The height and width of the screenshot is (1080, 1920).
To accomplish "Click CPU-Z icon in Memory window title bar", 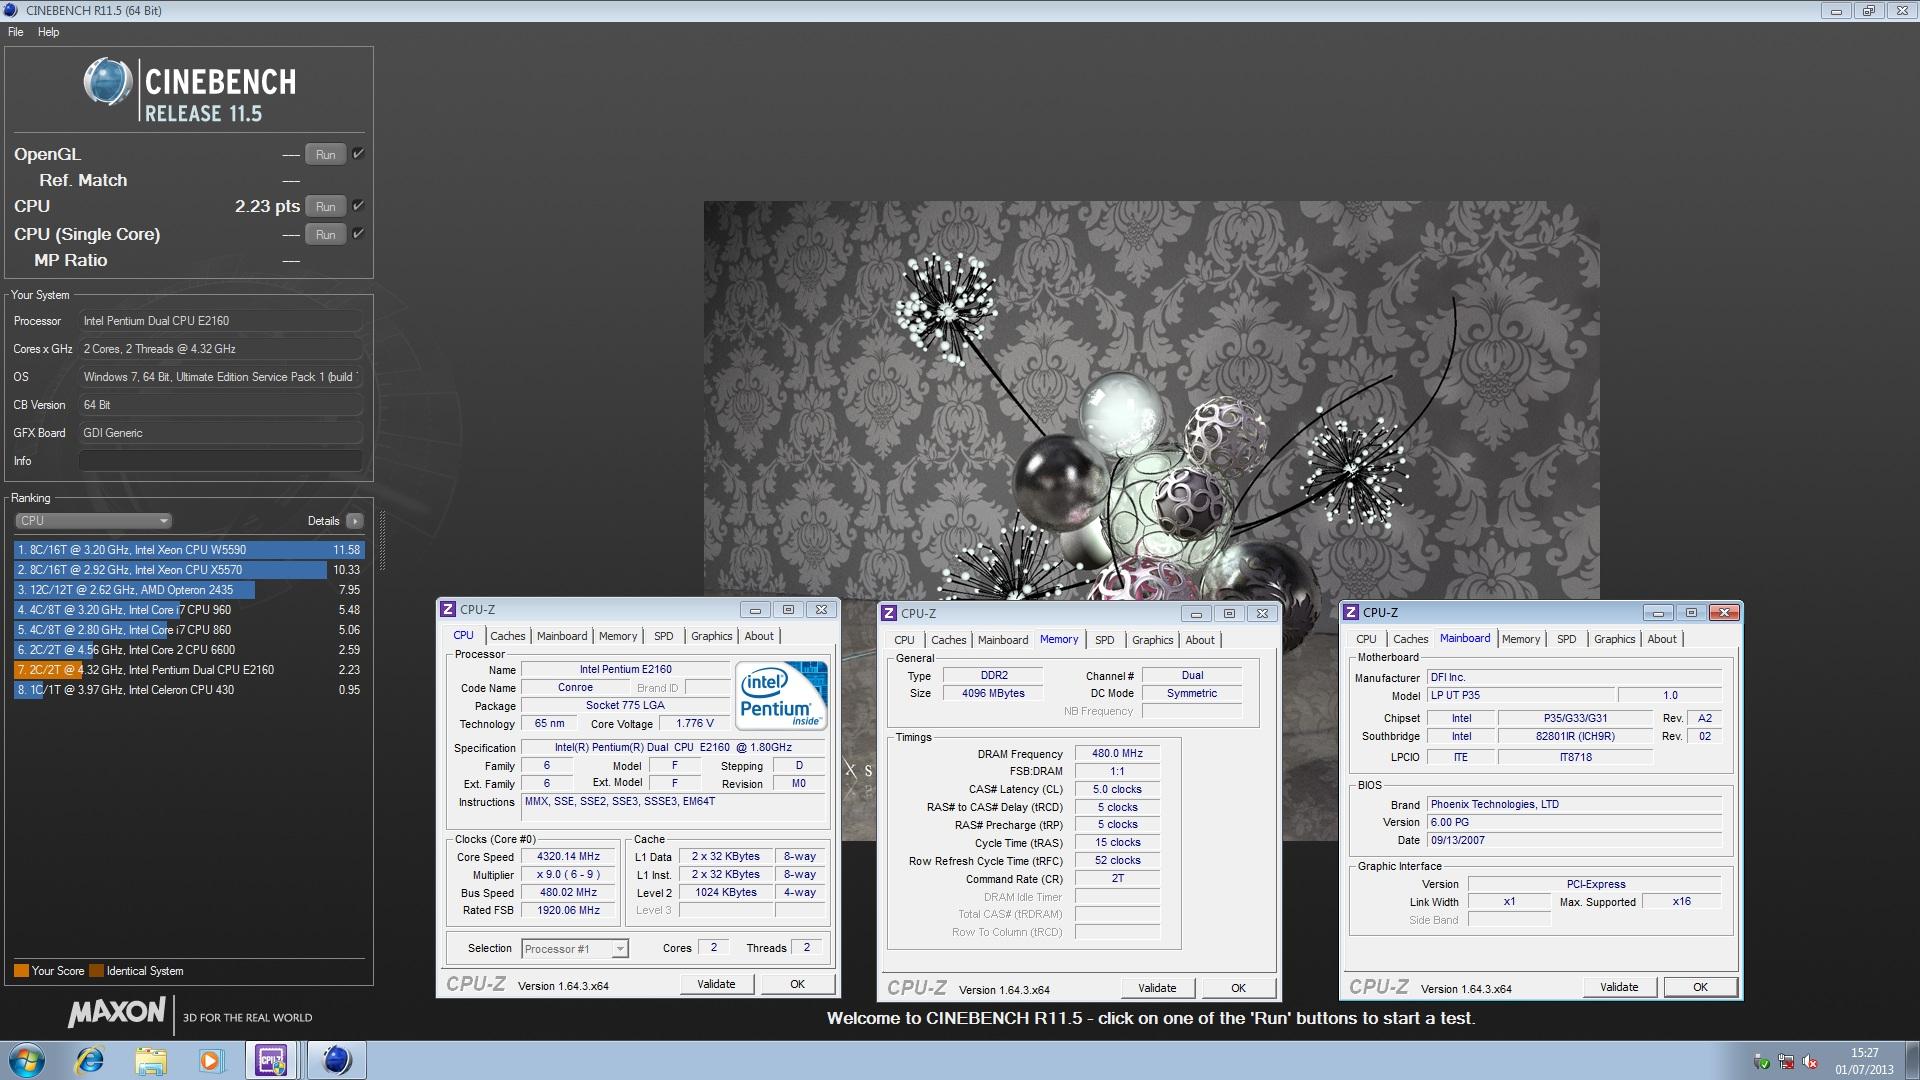I will (x=890, y=613).
